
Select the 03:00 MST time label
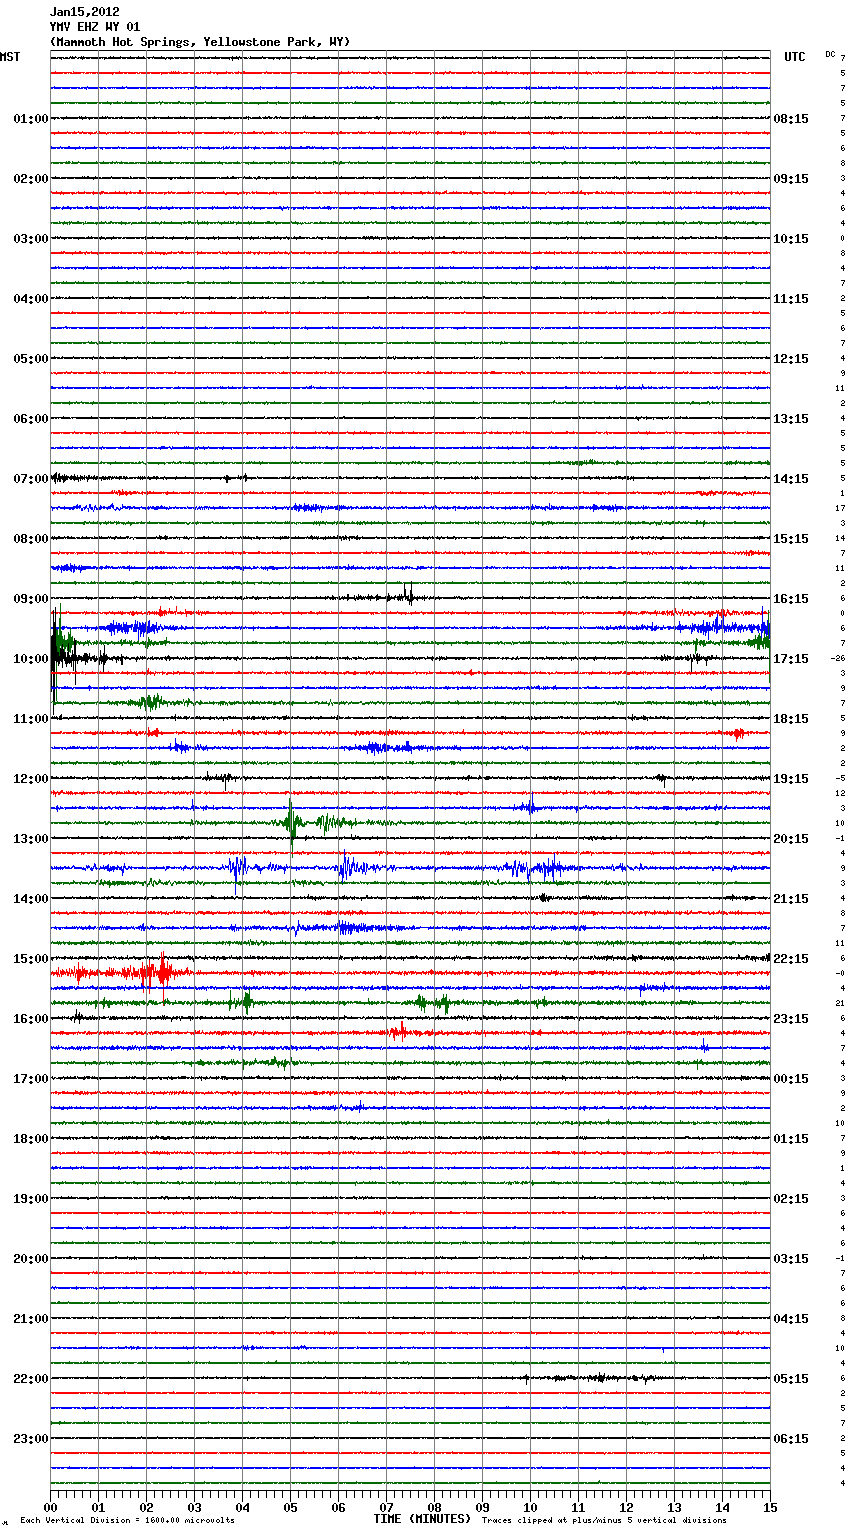coord(31,239)
